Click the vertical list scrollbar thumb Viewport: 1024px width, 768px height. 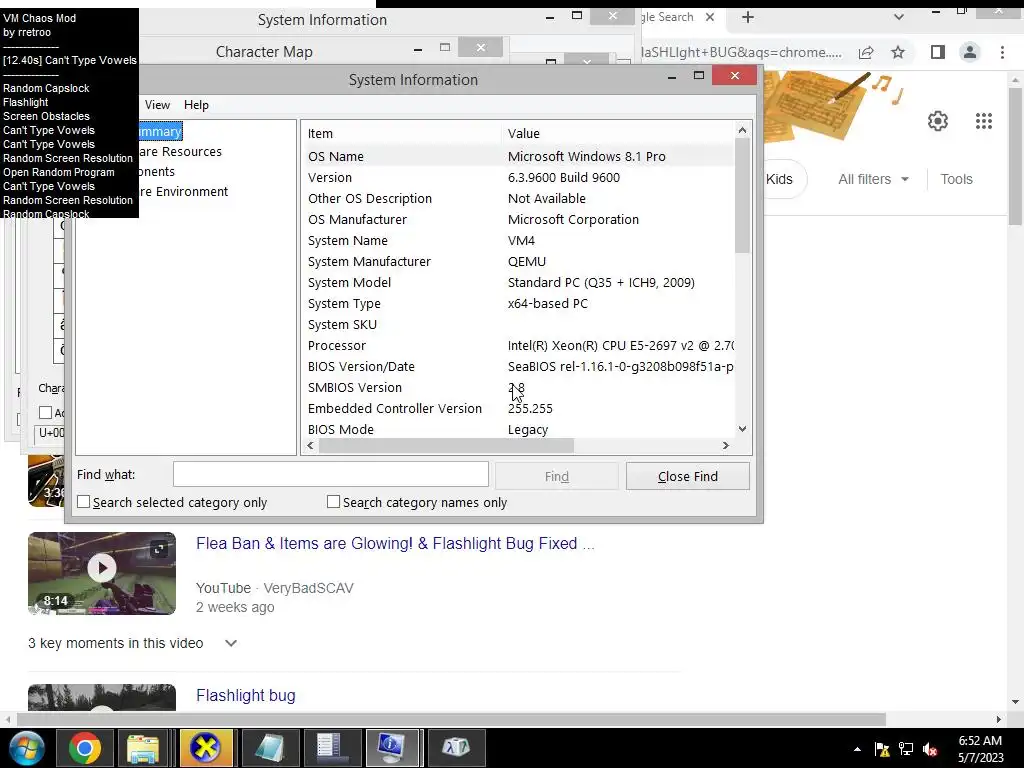click(x=742, y=196)
